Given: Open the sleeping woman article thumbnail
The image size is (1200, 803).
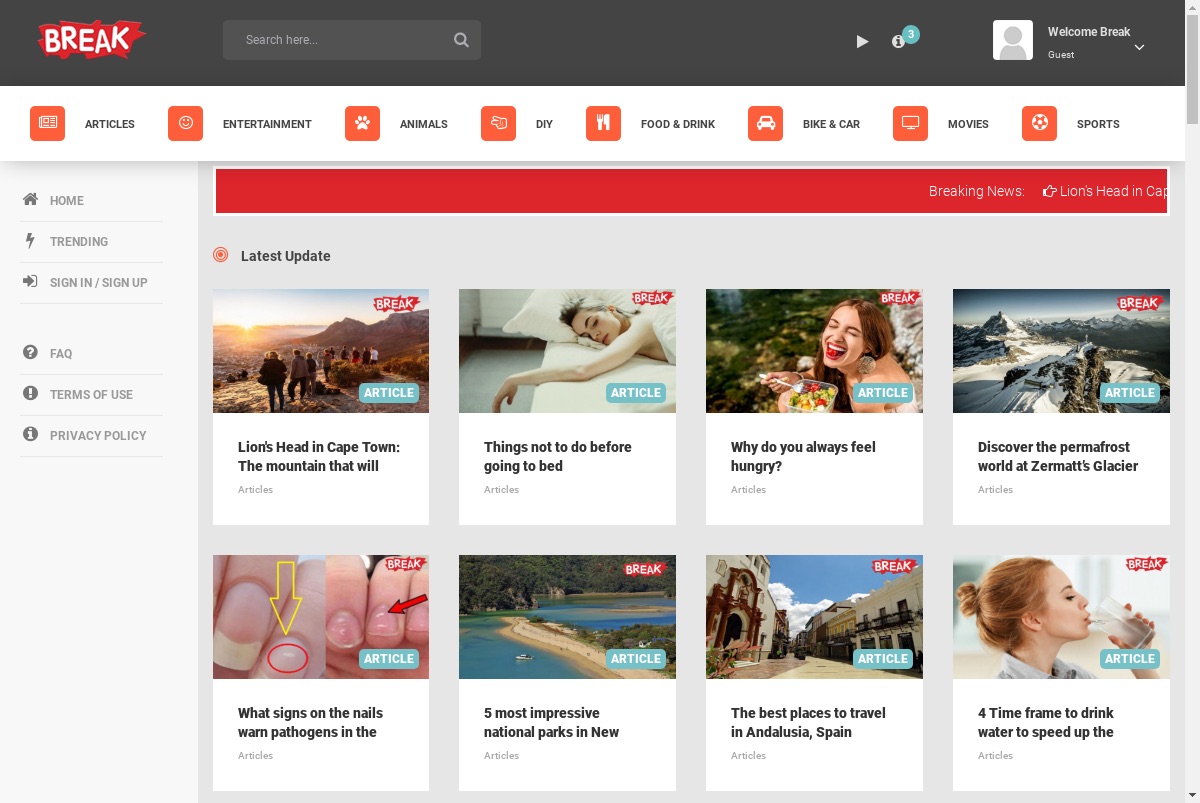Looking at the screenshot, I should coord(567,351).
